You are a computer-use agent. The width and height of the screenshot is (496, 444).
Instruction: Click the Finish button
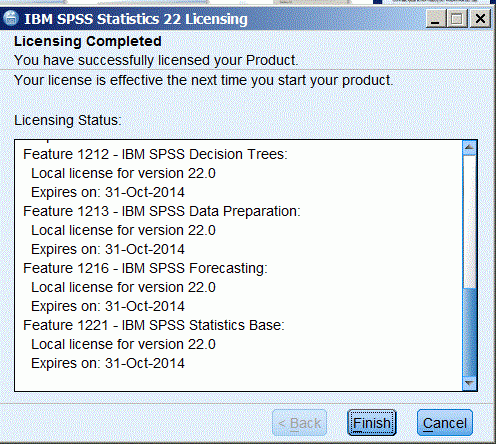click(372, 423)
